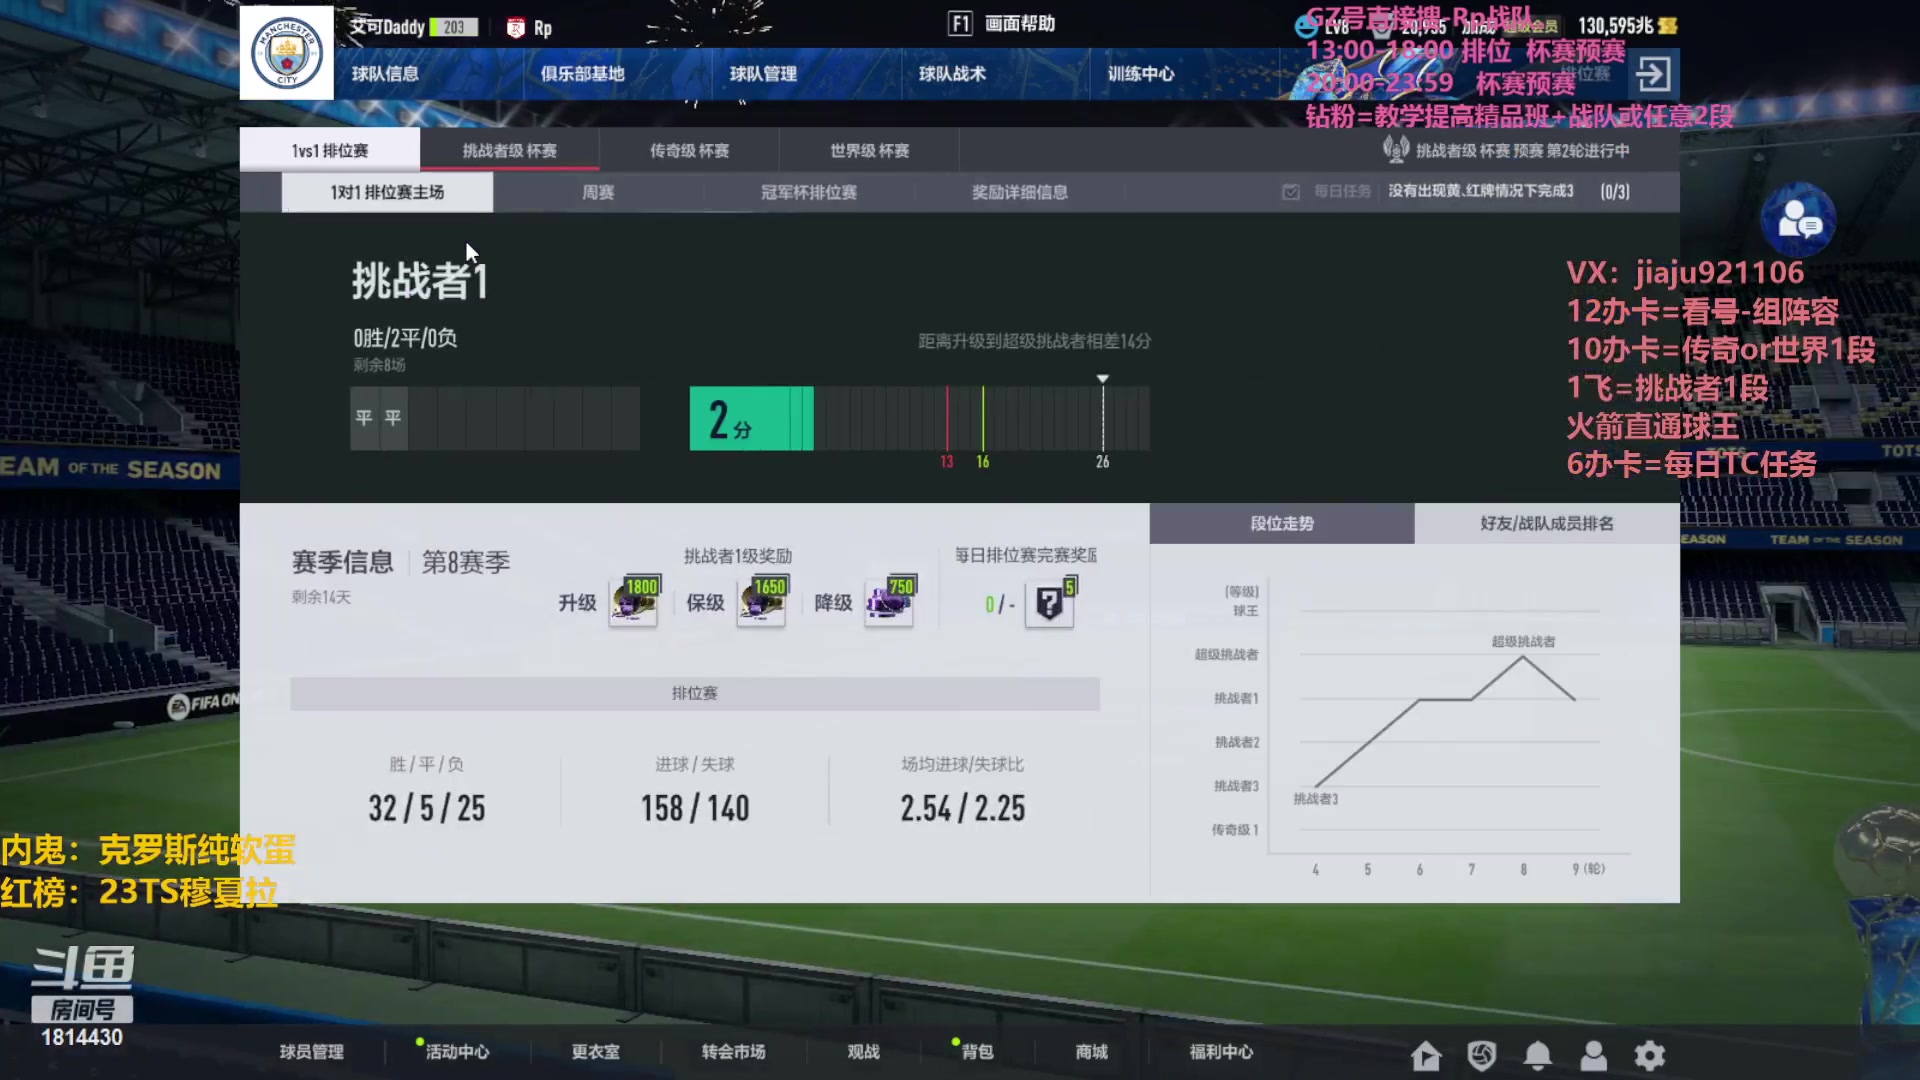Open the home icon on bottom toolbar
1920x1080 pixels.
point(1426,1055)
